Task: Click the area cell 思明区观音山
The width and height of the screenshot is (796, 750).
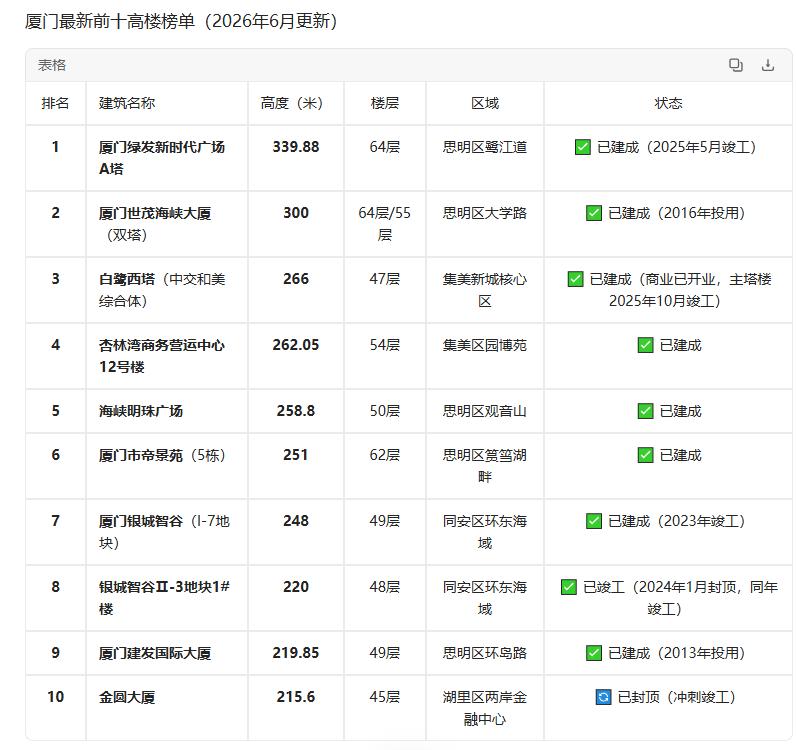Action: 485,411
